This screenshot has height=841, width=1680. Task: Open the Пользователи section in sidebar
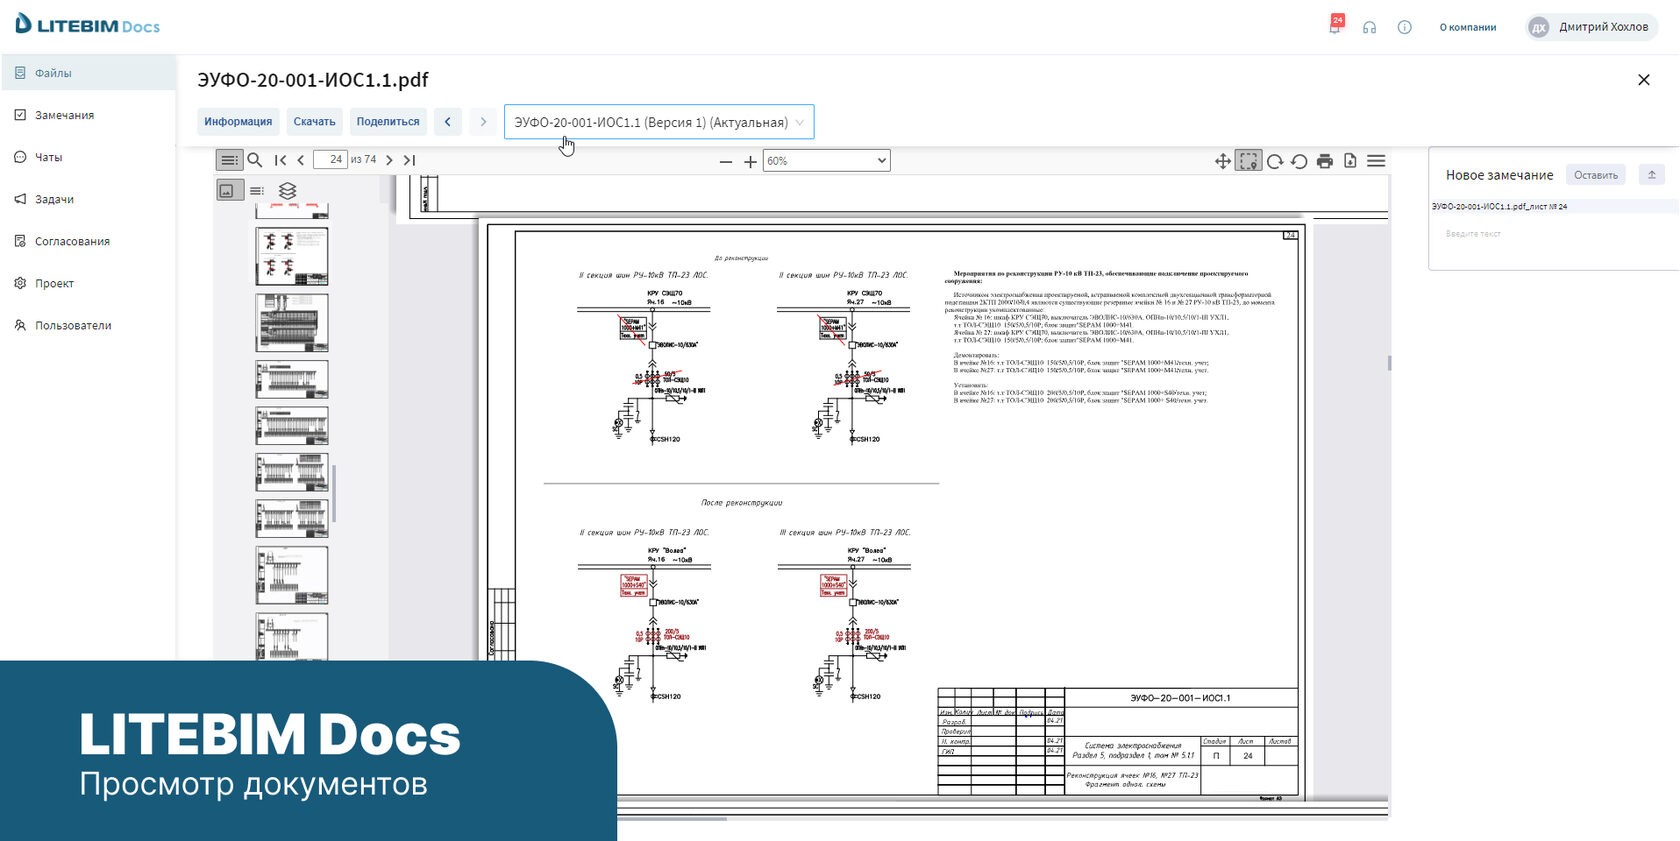point(88,325)
